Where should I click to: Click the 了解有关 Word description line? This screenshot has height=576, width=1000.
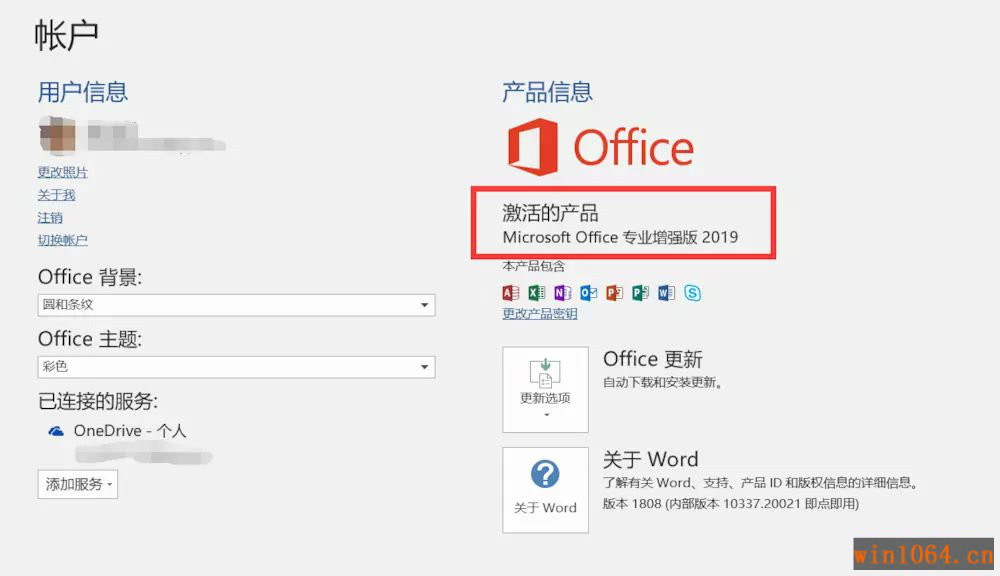pos(760,483)
